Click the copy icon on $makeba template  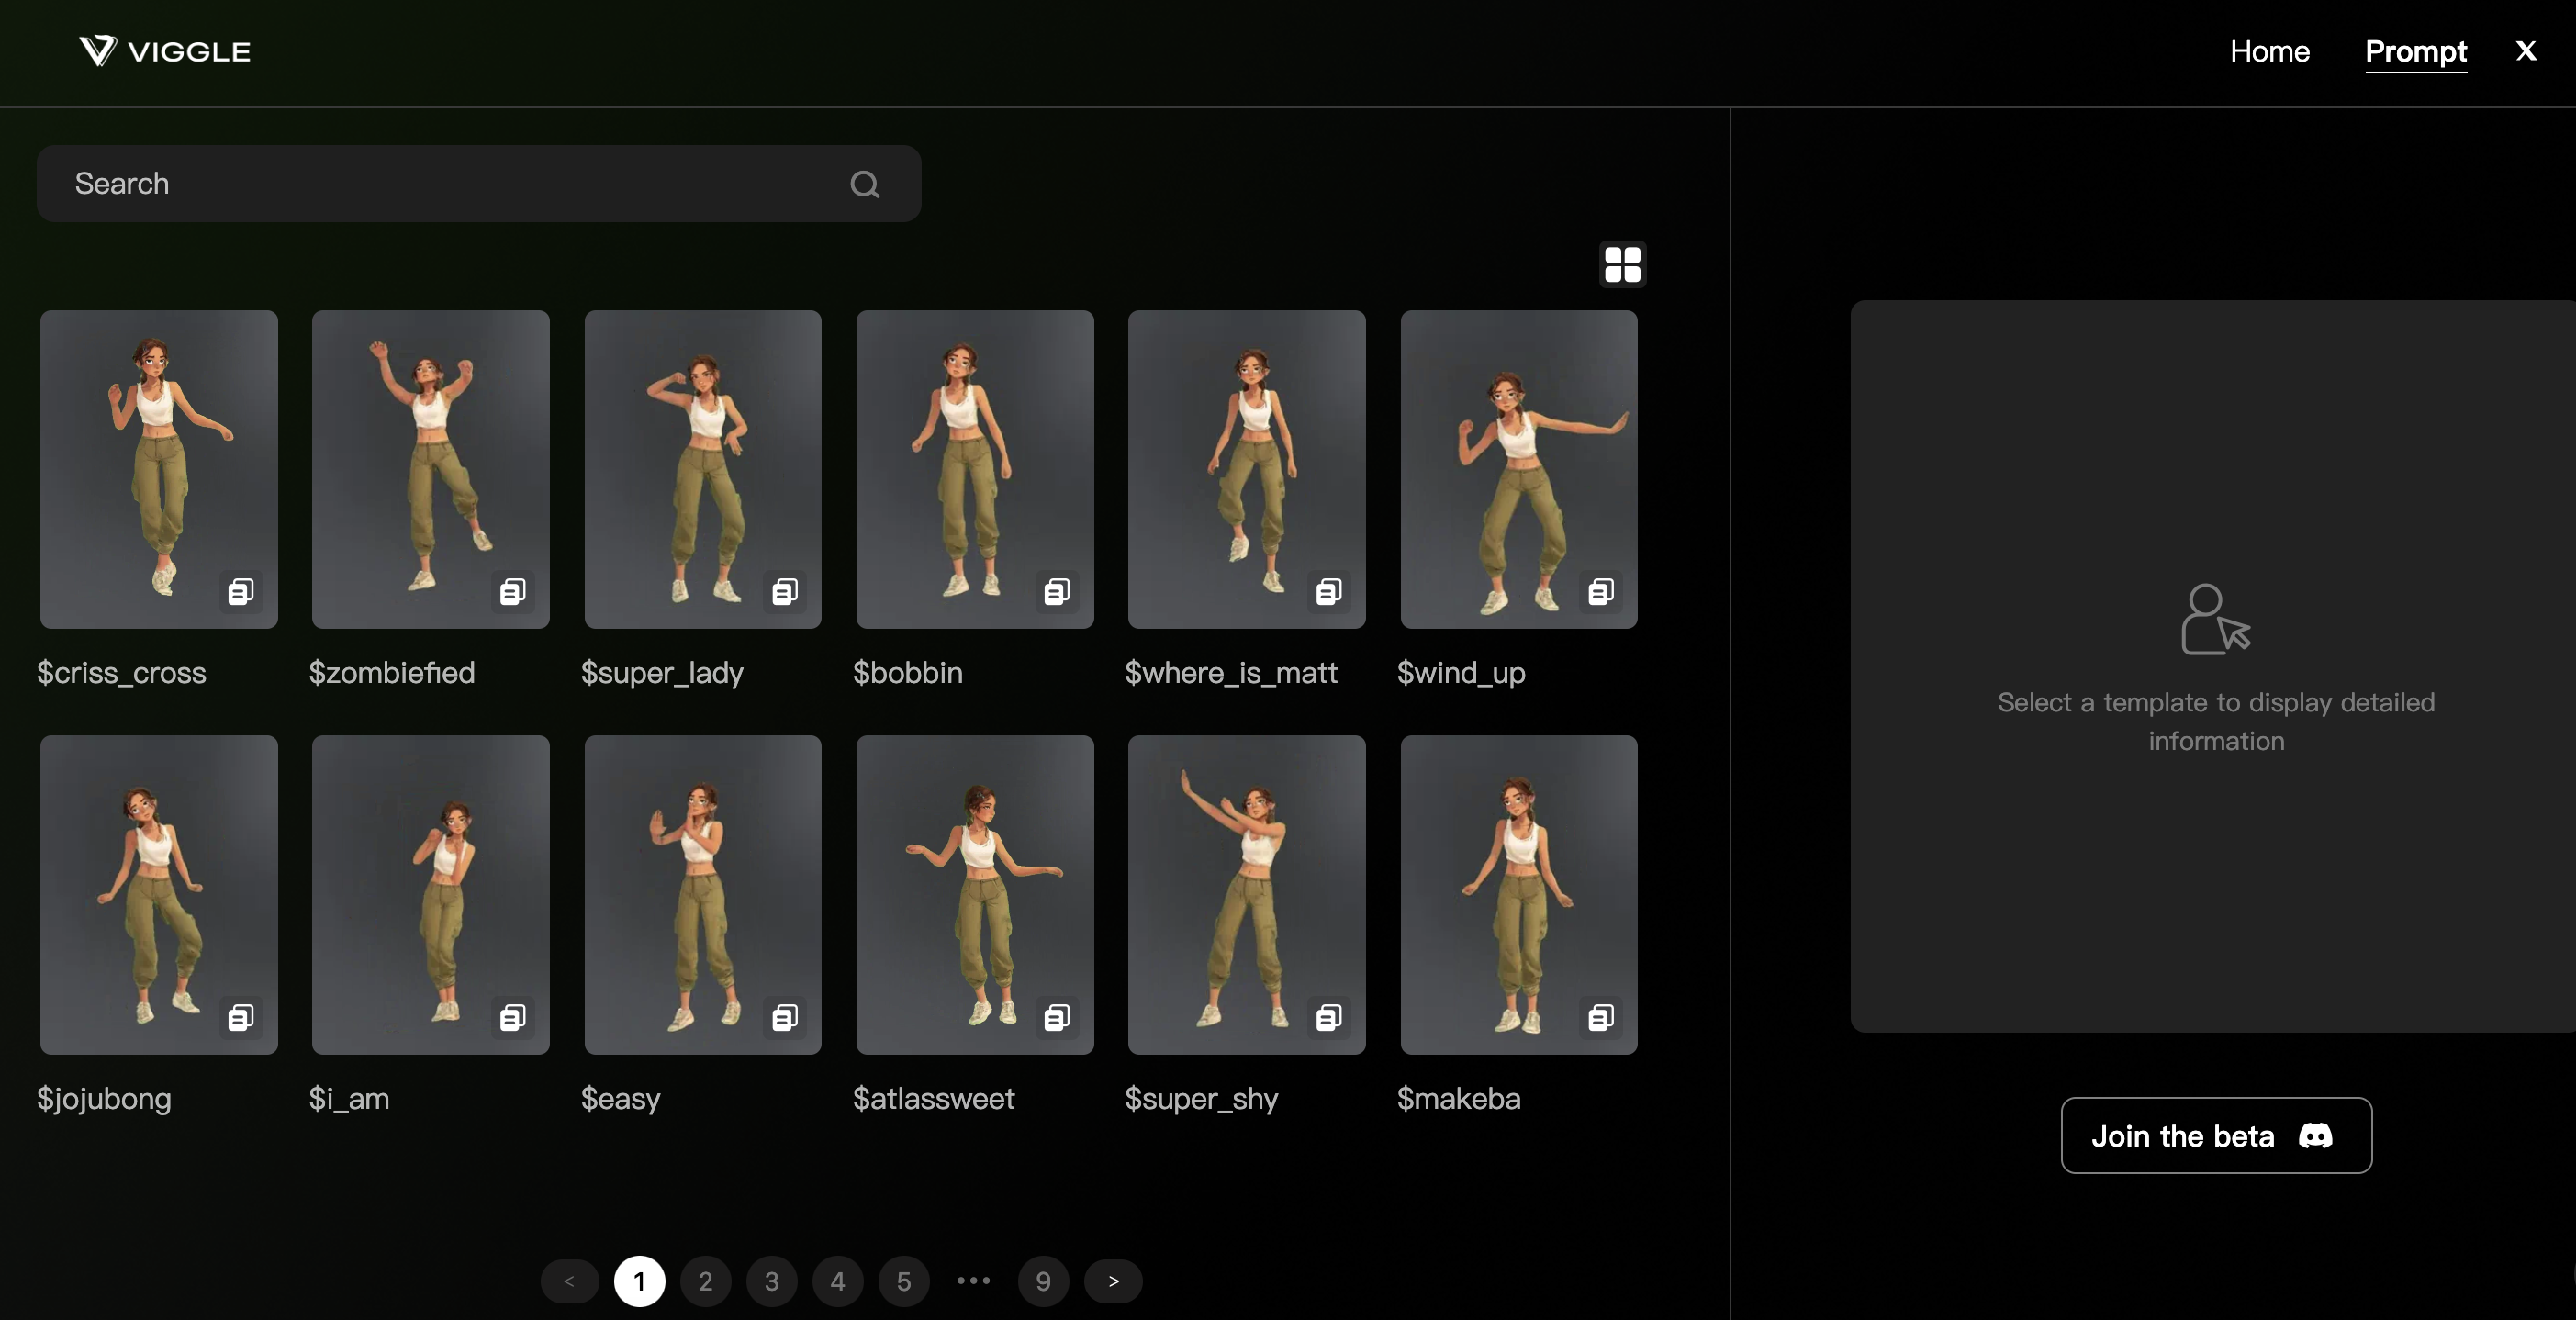coord(1601,1017)
